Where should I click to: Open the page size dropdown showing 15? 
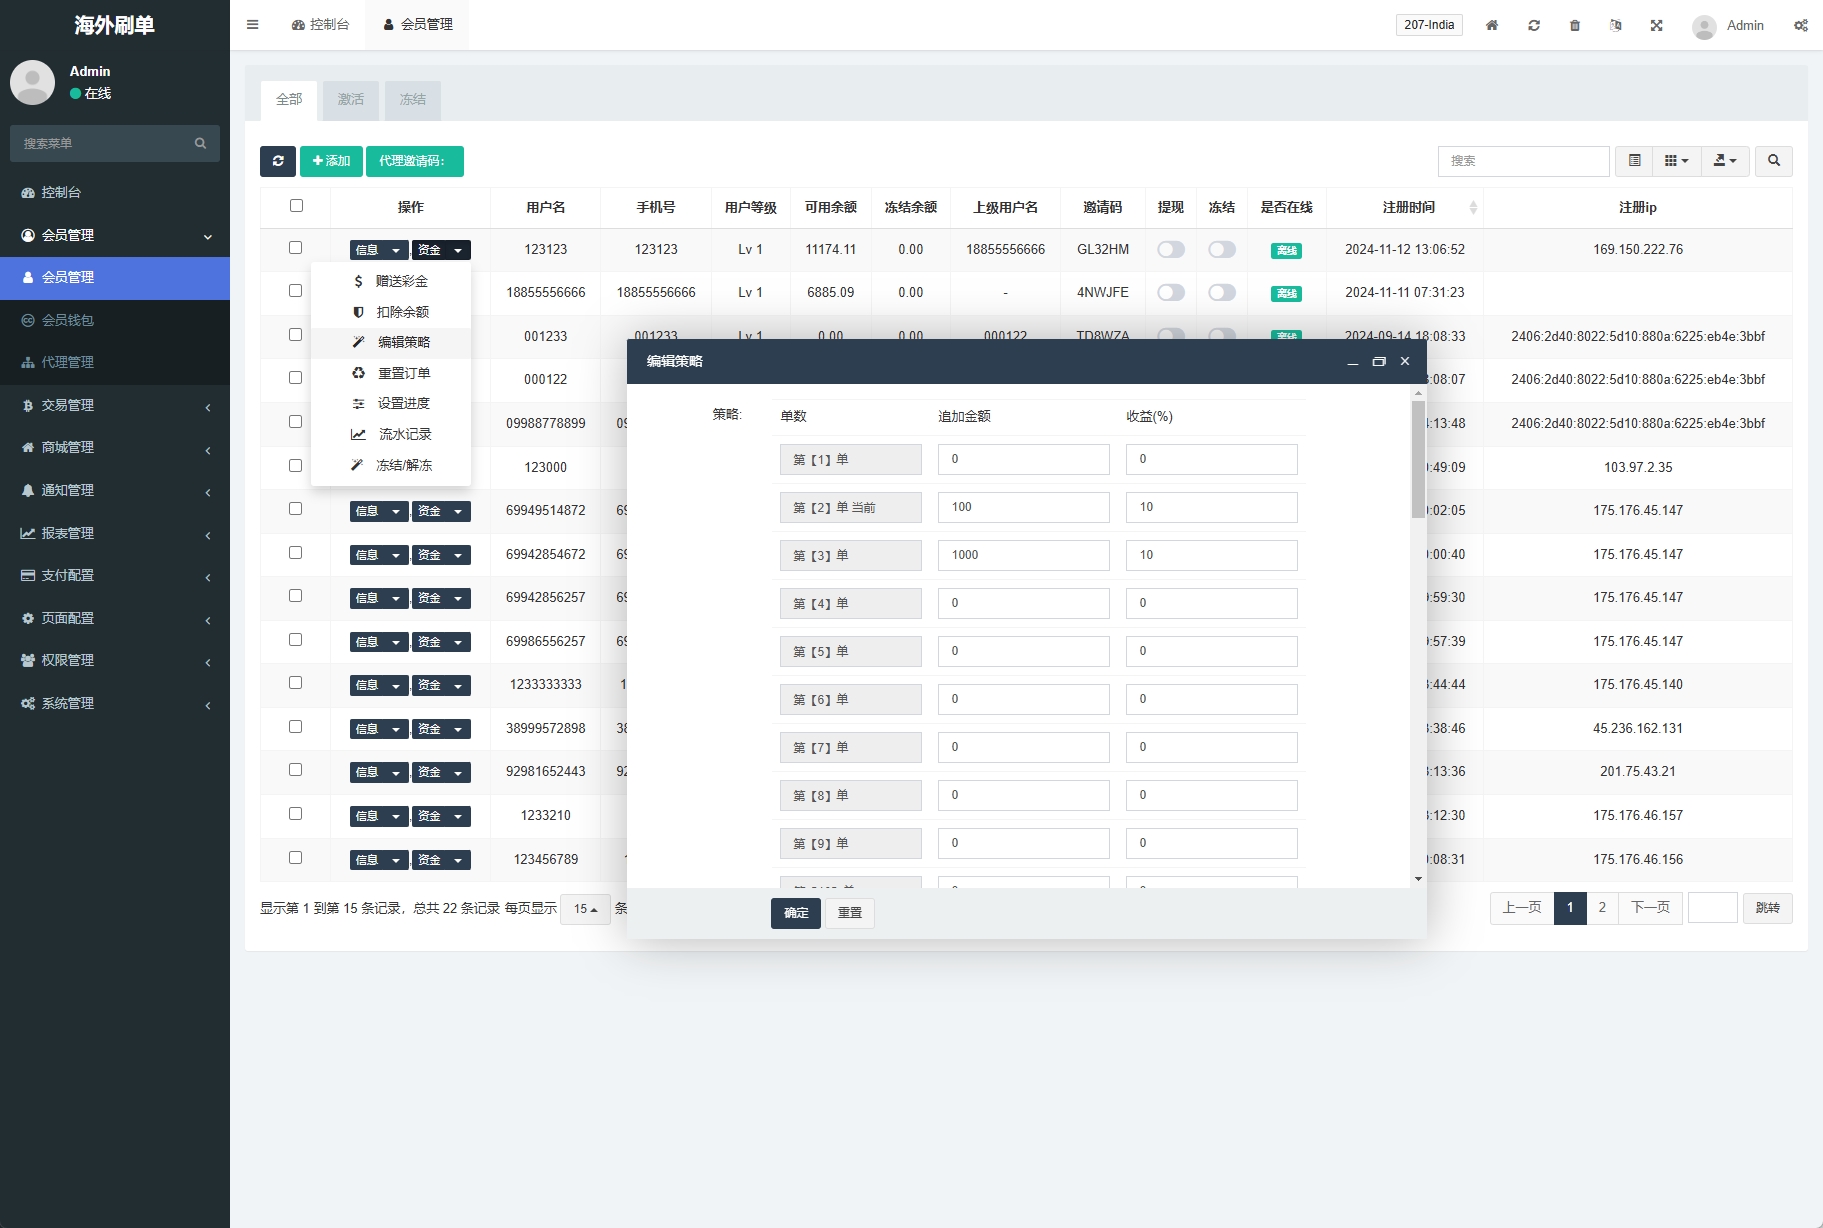pos(585,909)
